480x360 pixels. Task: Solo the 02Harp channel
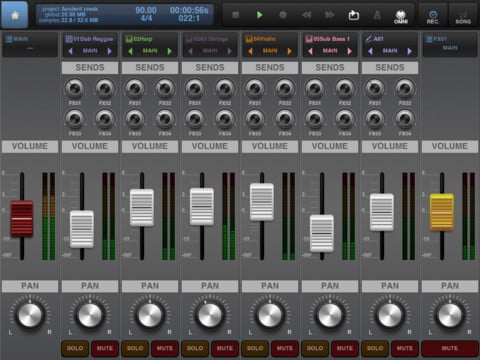pyautogui.click(x=135, y=348)
